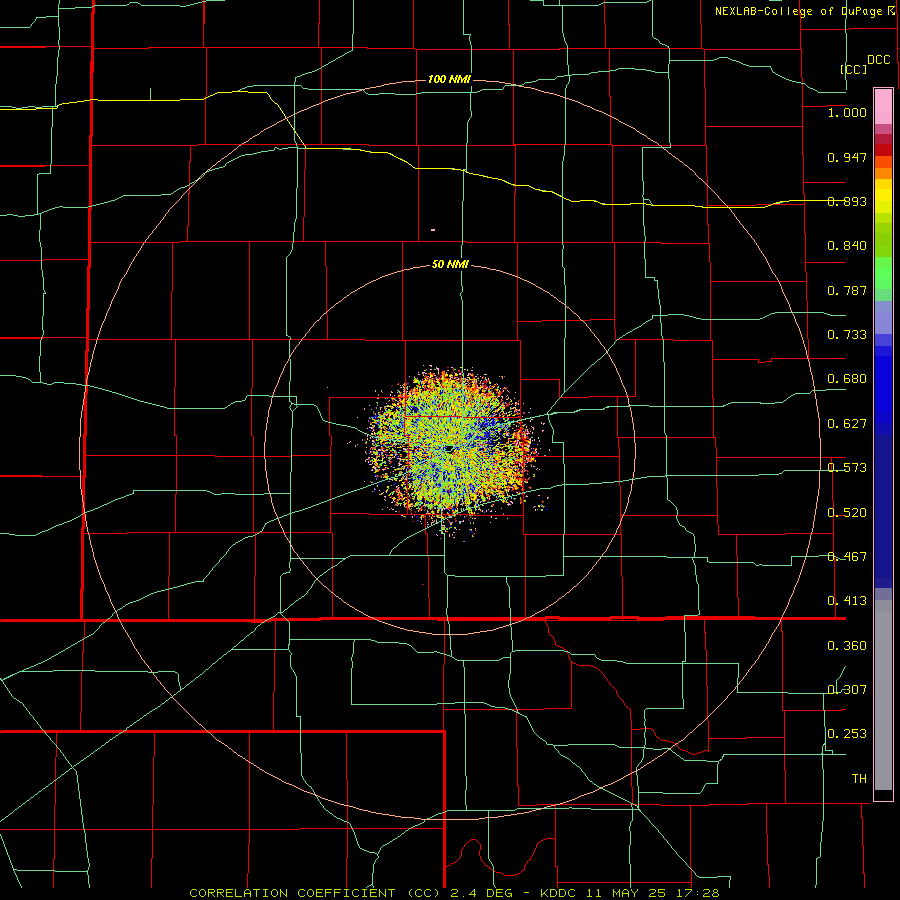Select the 0.413 scale value
900x900 pixels.
[x=847, y=601]
